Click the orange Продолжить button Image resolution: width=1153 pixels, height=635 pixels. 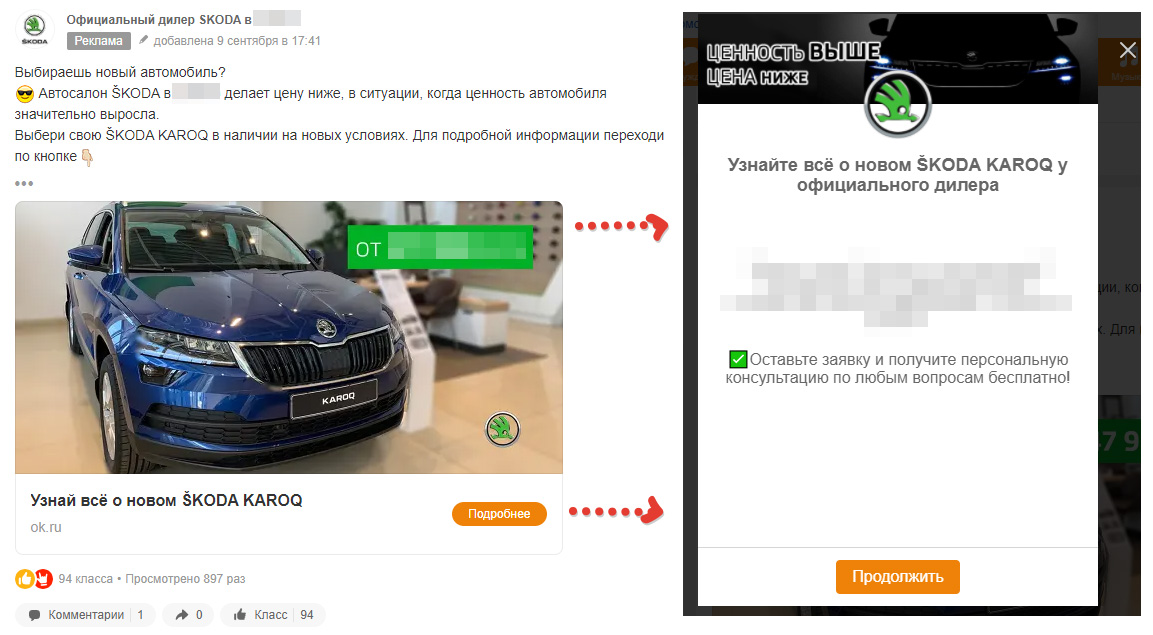point(897,576)
